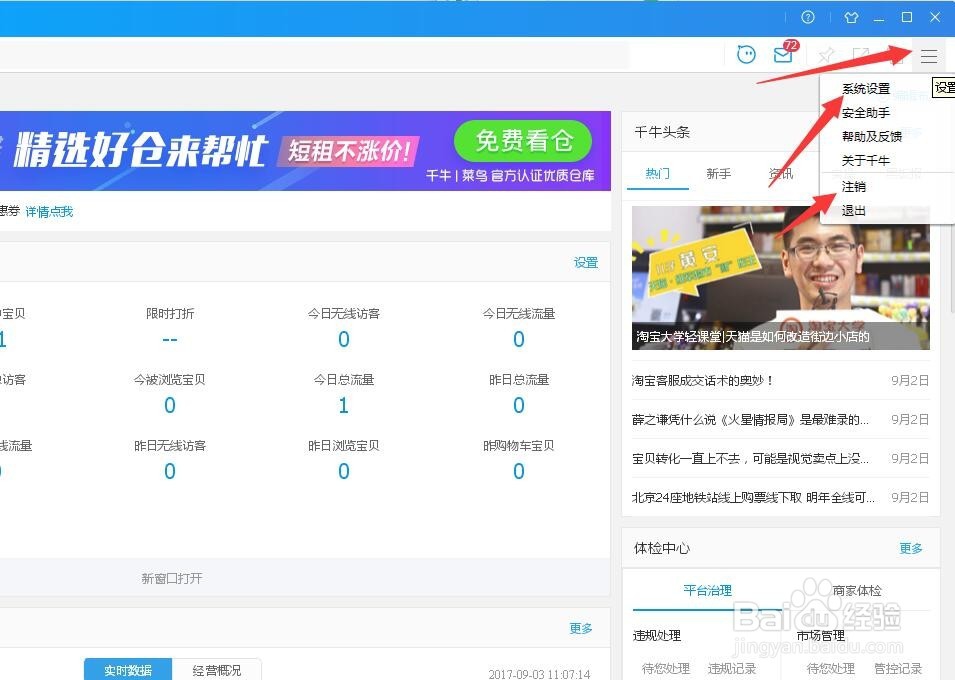The width and height of the screenshot is (955, 680).
Task: Select 安全助手 from the menu
Action: pyautogui.click(x=865, y=113)
